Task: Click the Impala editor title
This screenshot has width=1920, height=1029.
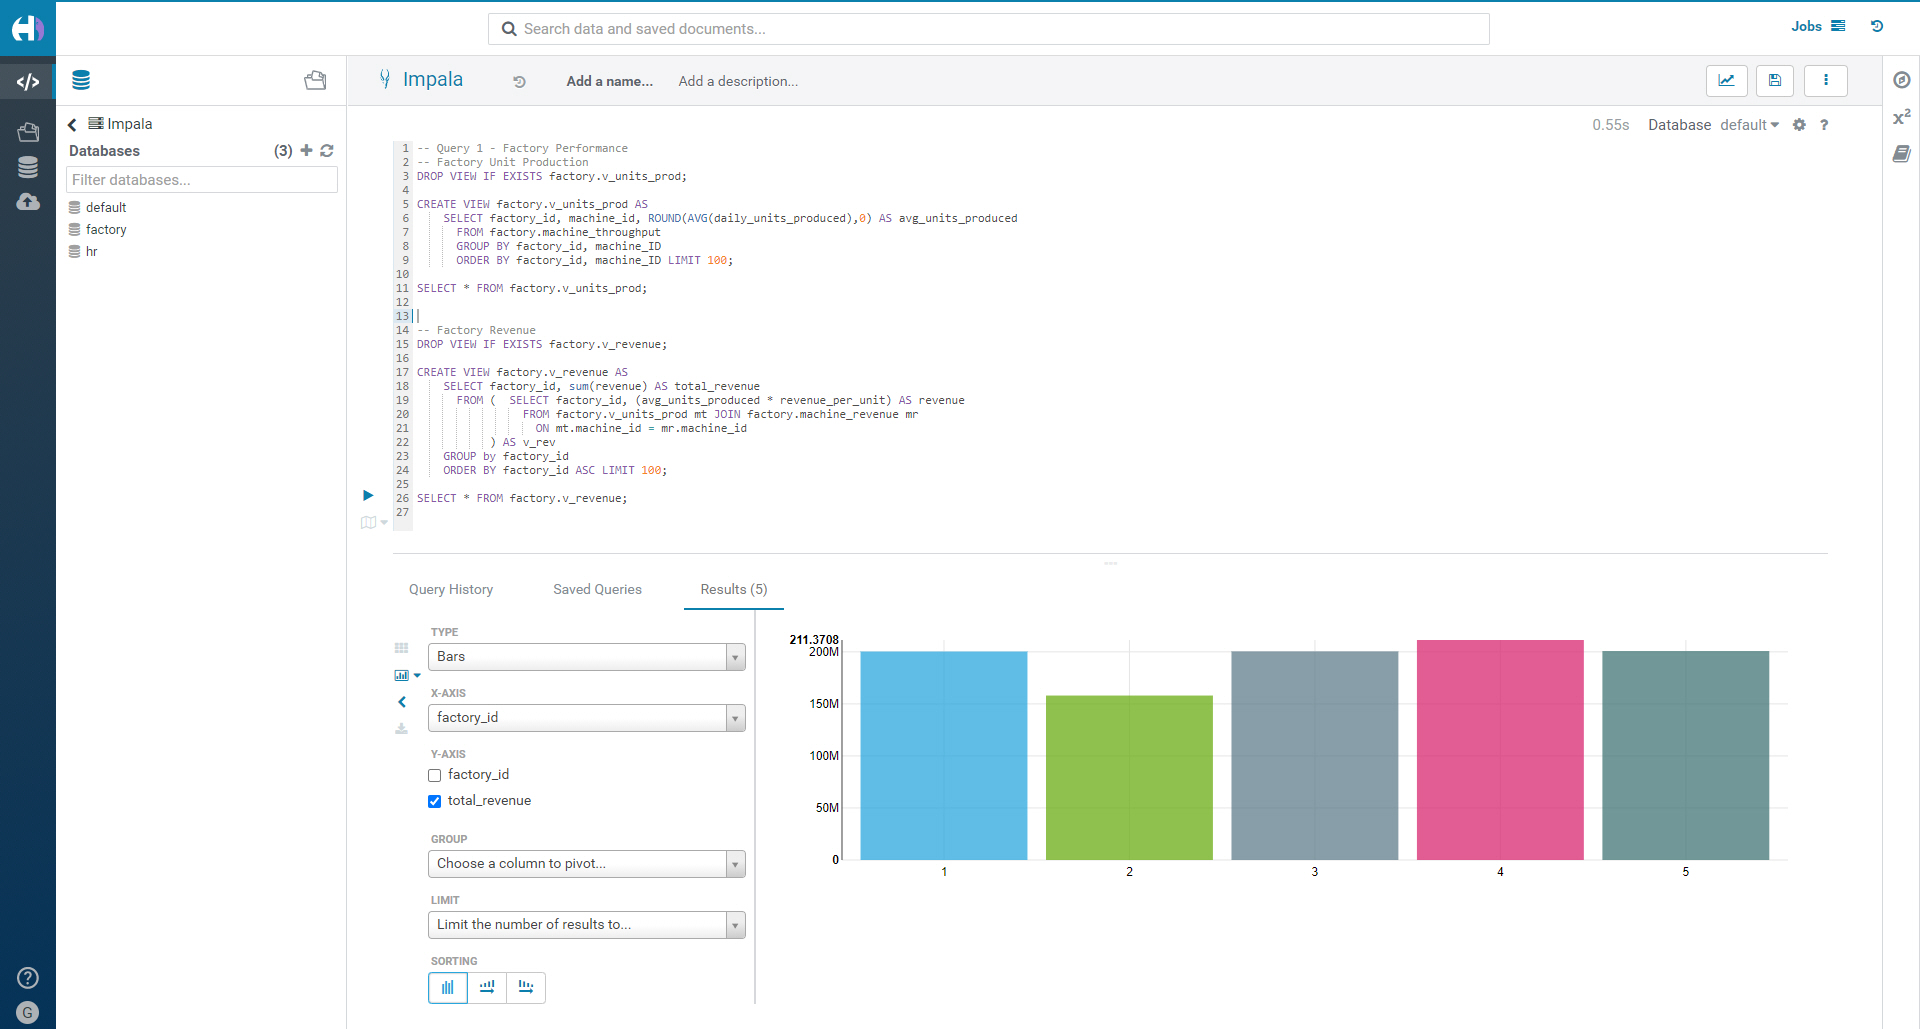Action: click(433, 80)
